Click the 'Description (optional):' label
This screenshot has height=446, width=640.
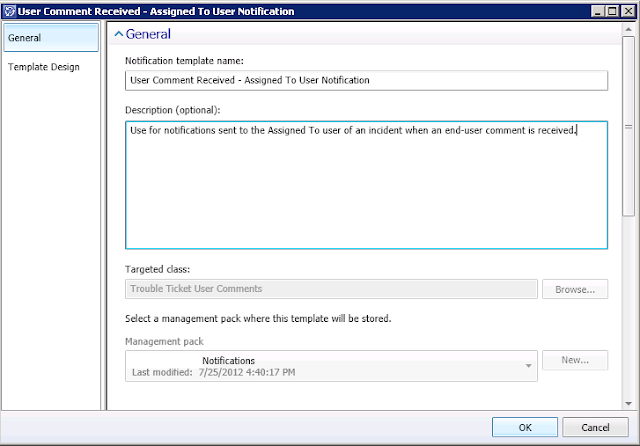click(173, 110)
